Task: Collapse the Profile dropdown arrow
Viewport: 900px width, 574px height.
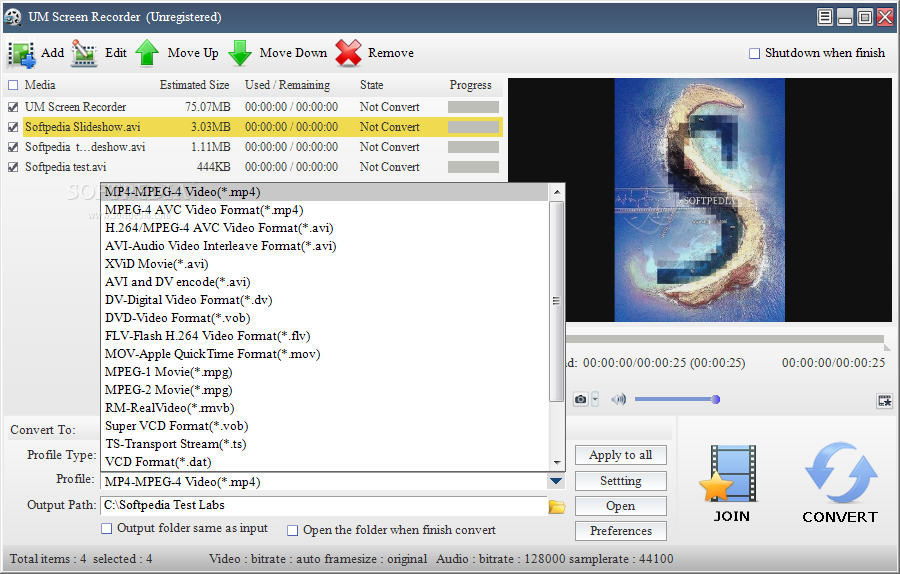Action: (x=556, y=481)
